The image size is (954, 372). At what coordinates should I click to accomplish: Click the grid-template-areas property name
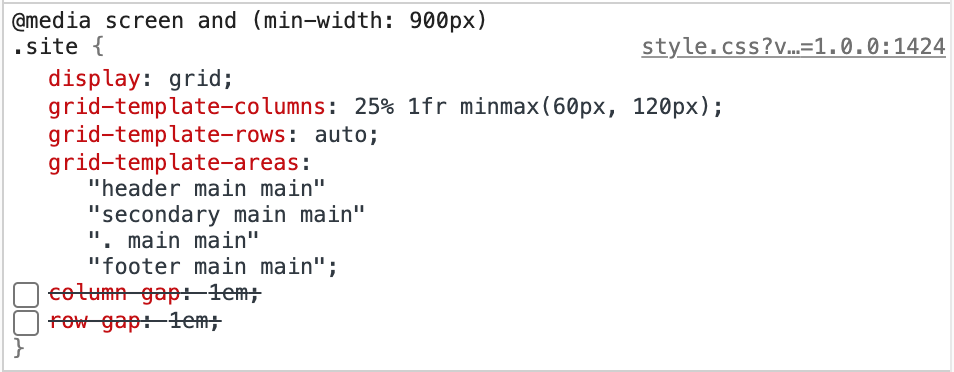pos(175,163)
